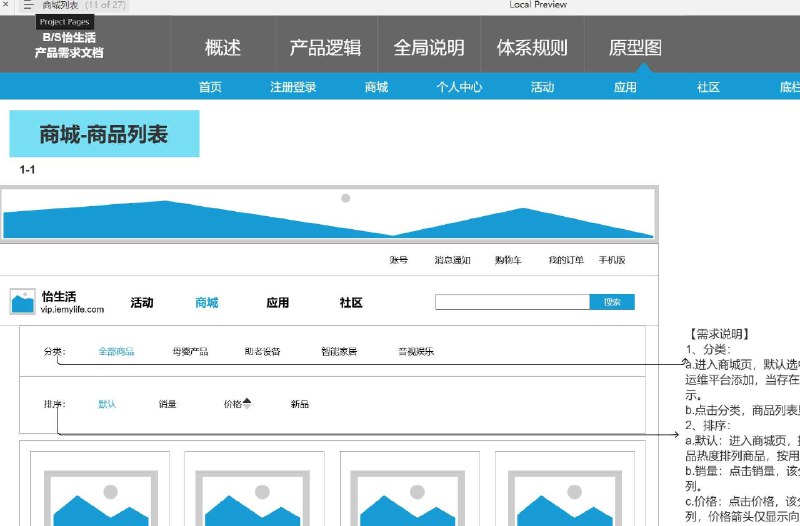This screenshot has width=800, height=526.
Task: Switch to 手机版 in the utility bar
Action: pyautogui.click(x=612, y=260)
